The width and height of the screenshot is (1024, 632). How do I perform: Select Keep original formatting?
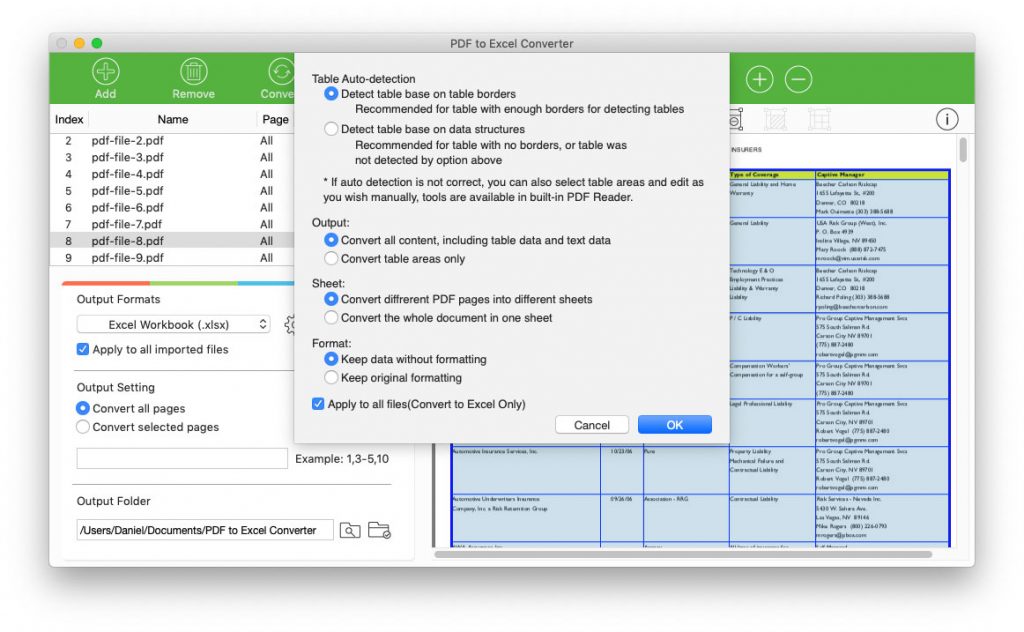tap(331, 377)
